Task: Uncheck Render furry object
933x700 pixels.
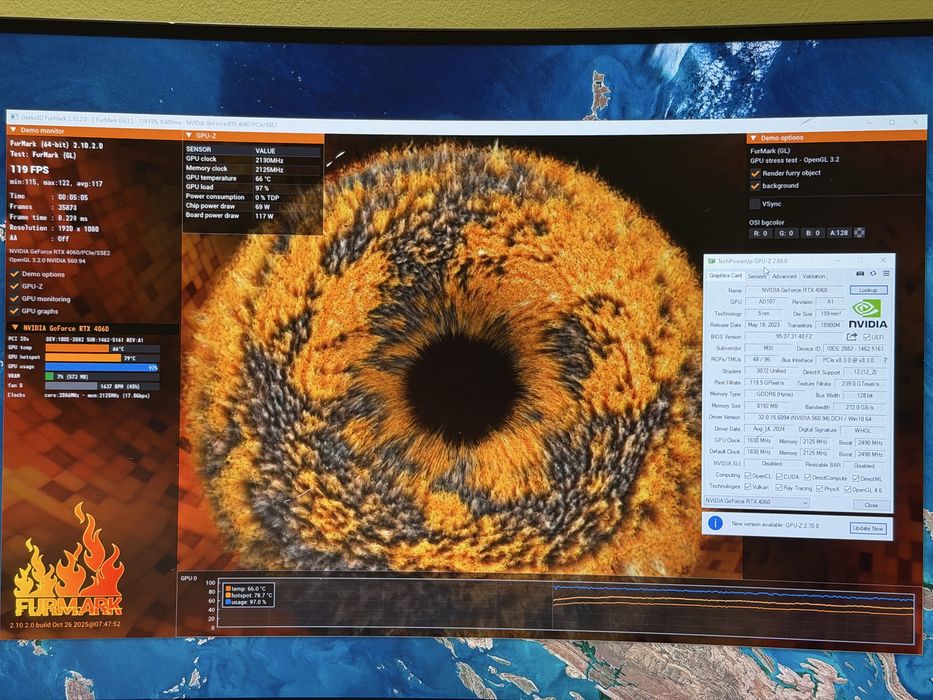Action: [755, 173]
